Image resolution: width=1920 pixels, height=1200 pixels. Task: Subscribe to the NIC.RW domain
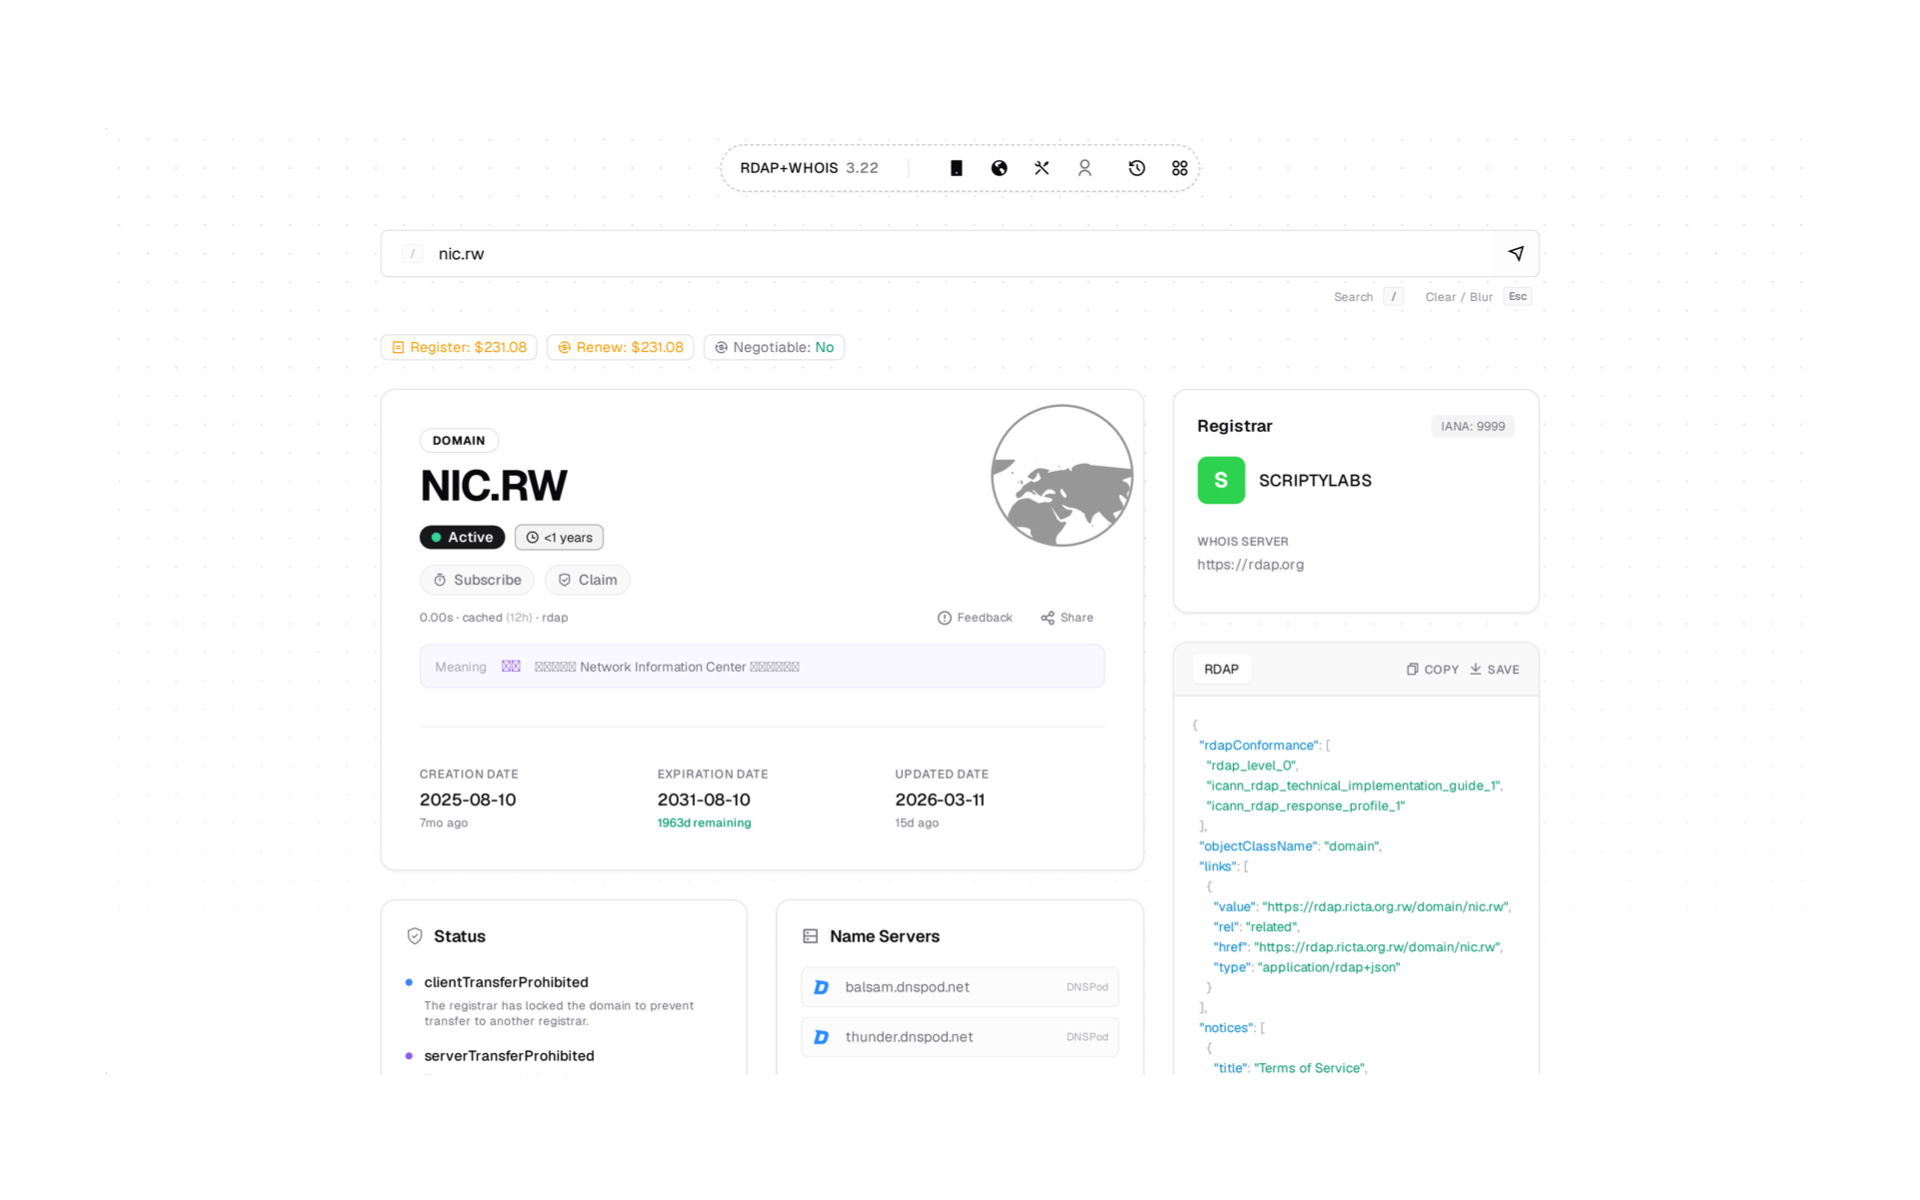pos(477,580)
